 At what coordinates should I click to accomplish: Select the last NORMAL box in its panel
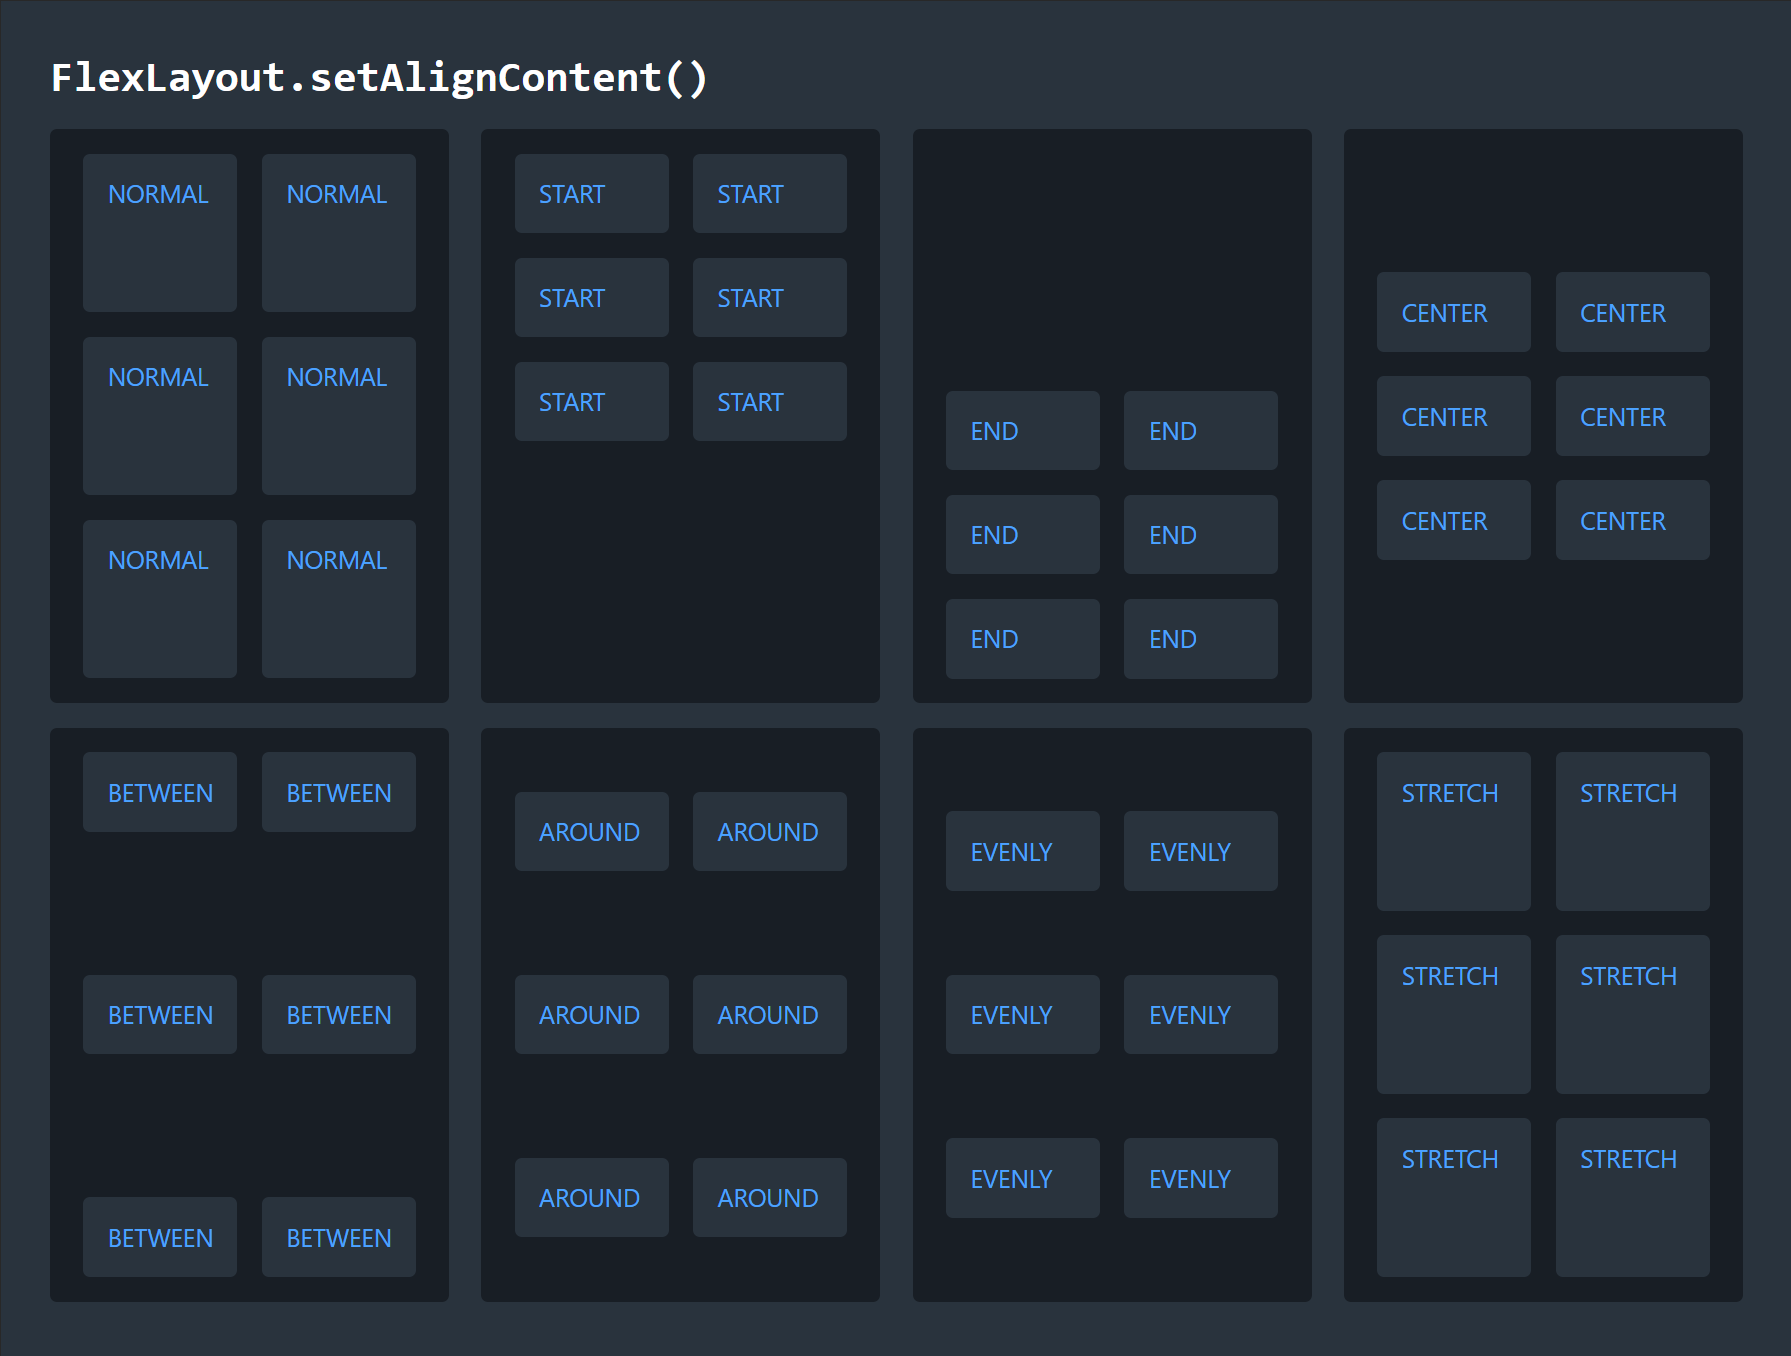[x=339, y=599]
